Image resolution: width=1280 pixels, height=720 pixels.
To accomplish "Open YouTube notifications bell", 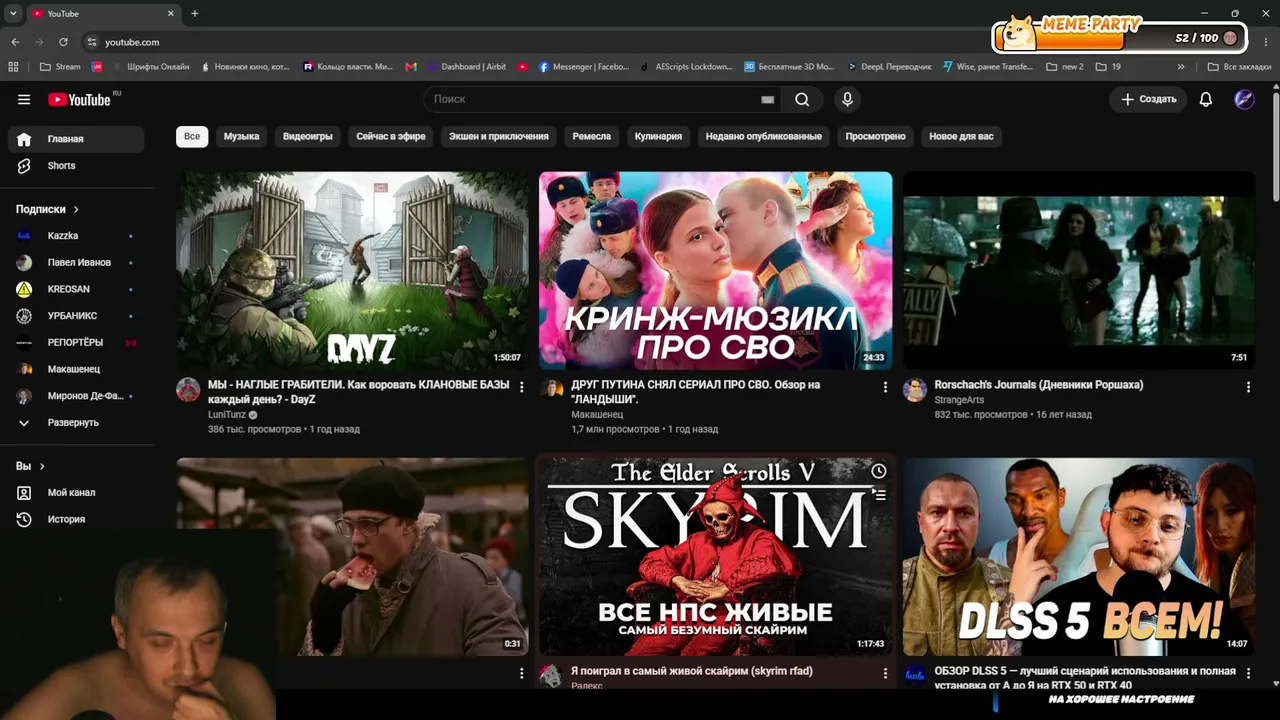I will (x=1206, y=99).
